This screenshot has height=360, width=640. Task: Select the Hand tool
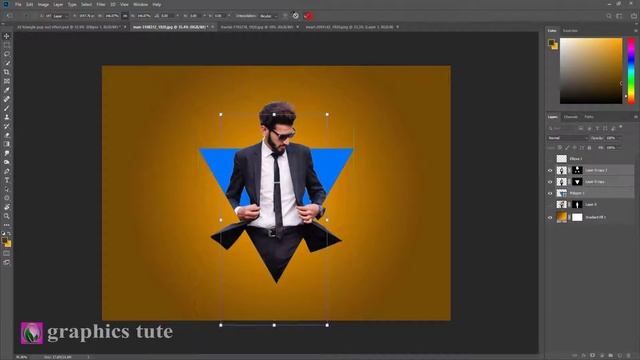pos(7,207)
